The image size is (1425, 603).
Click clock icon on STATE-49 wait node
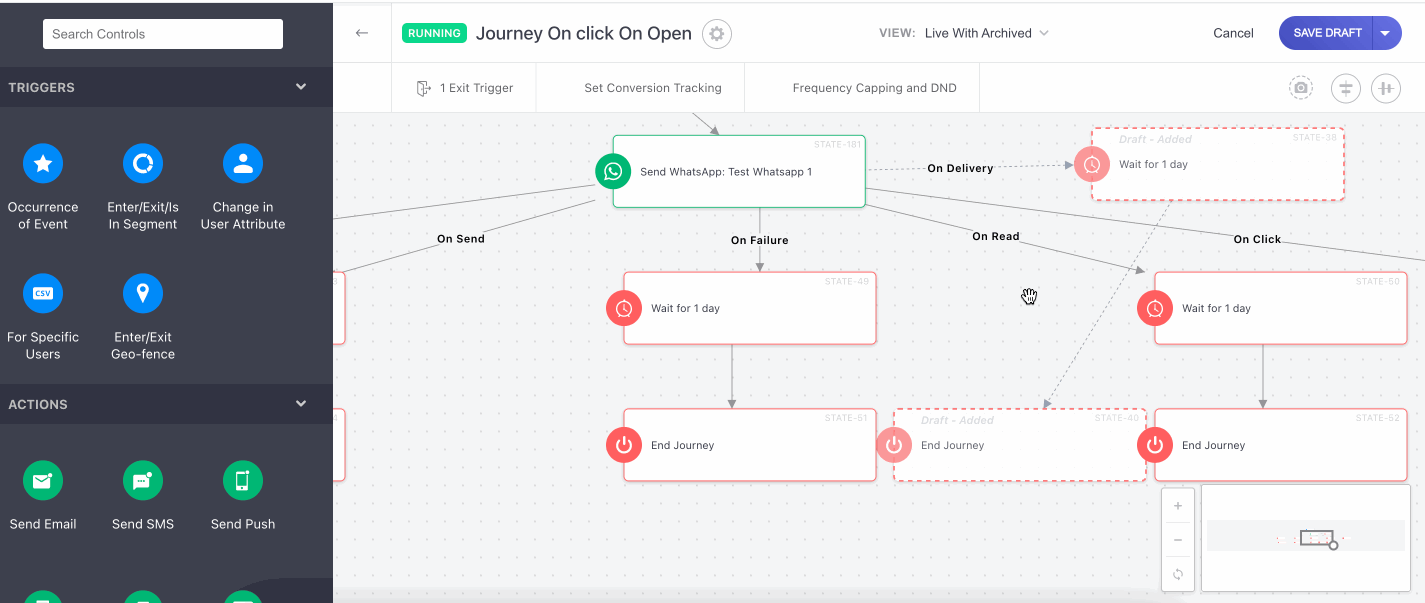click(624, 308)
